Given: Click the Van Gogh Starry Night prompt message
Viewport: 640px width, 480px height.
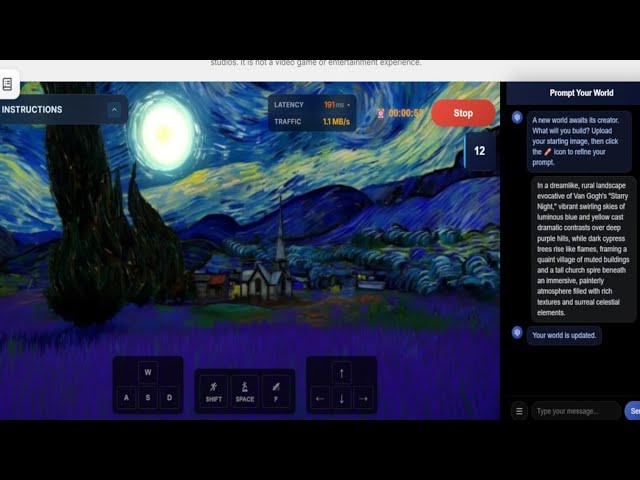Looking at the screenshot, I should (583, 249).
